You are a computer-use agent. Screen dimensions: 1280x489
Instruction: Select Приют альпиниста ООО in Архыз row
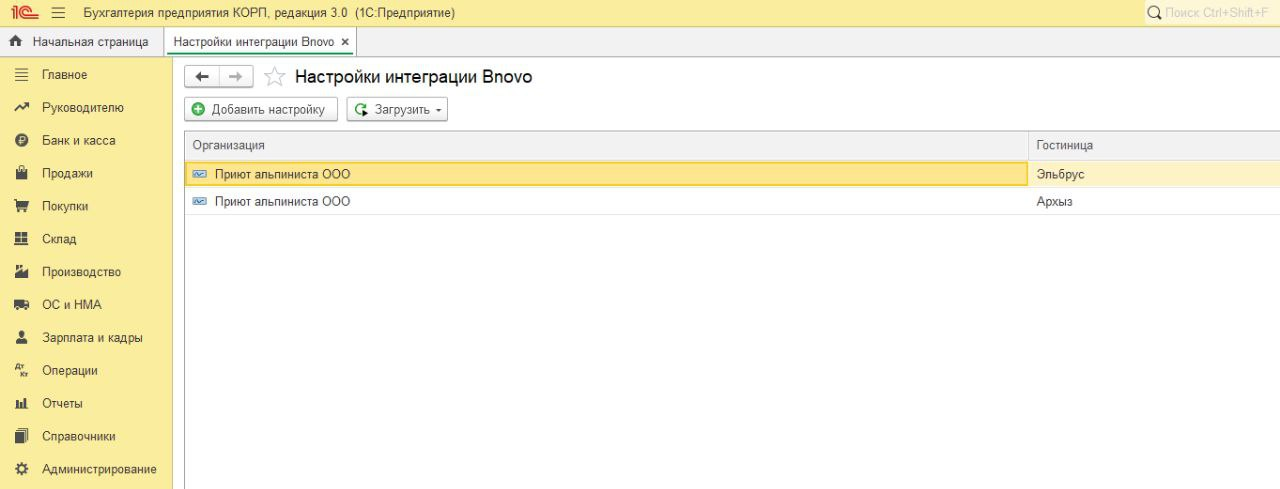[606, 202]
